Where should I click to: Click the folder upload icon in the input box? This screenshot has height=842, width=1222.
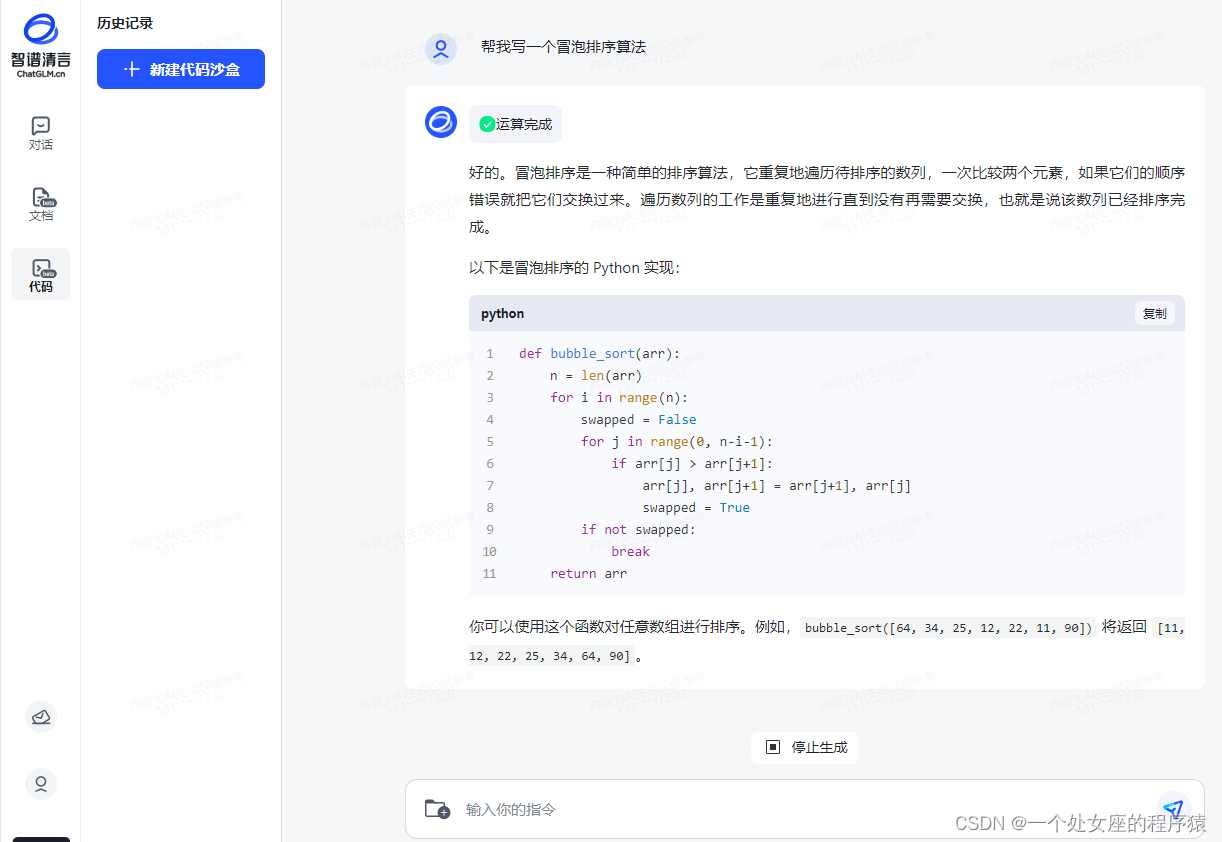pyautogui.click(x=437, y=809)
